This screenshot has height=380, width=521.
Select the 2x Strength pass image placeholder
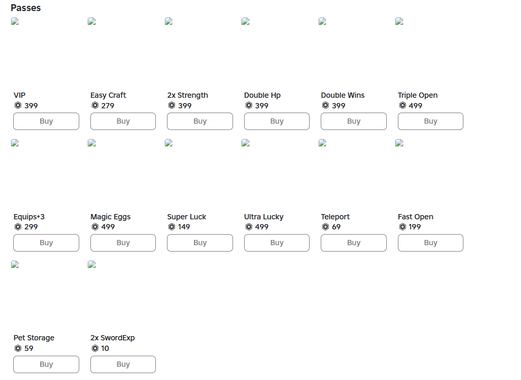169,22
